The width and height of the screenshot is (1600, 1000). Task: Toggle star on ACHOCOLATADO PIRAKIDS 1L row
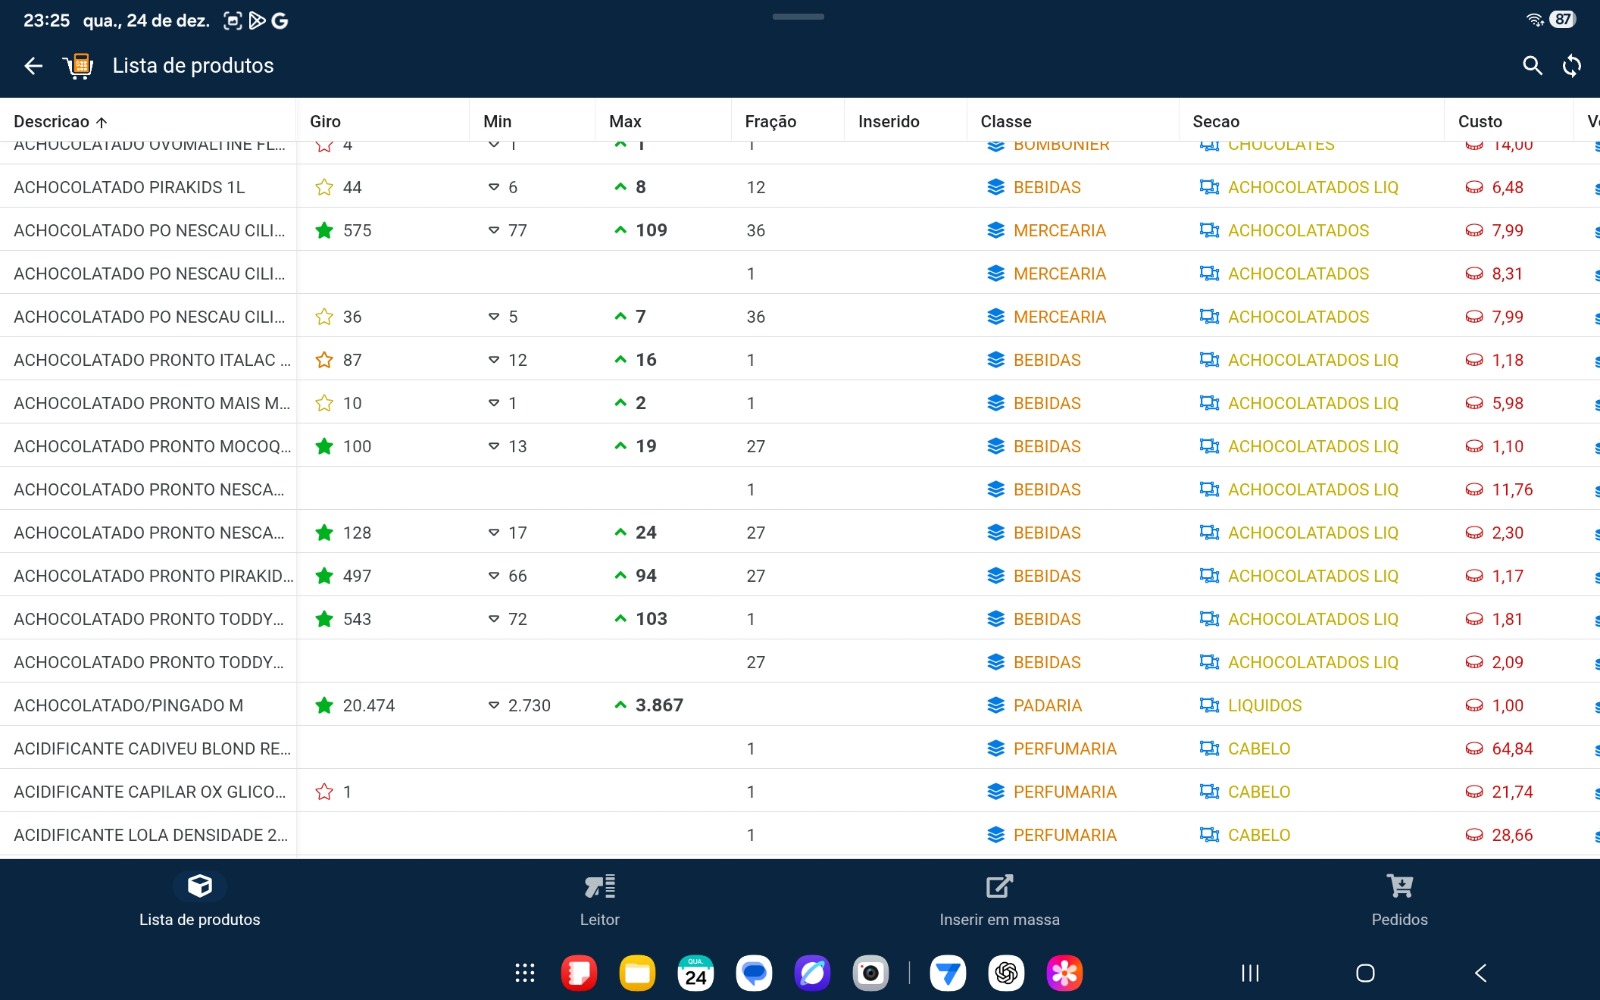[x=324, y=188]
